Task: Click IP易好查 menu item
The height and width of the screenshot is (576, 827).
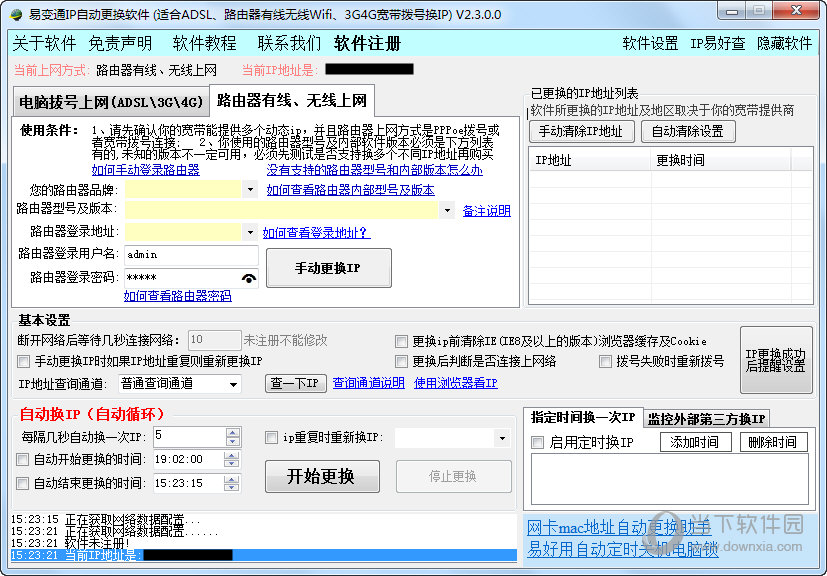Action: [718, 43]
